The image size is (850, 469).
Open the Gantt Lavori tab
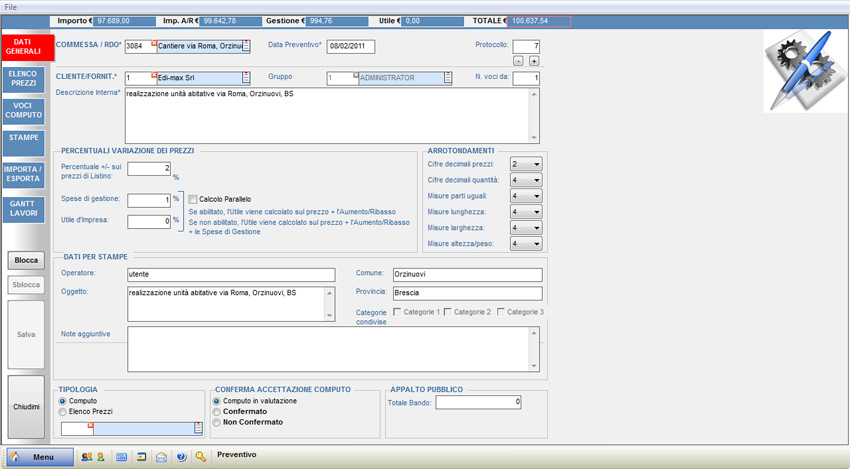[x=23, y=209]
